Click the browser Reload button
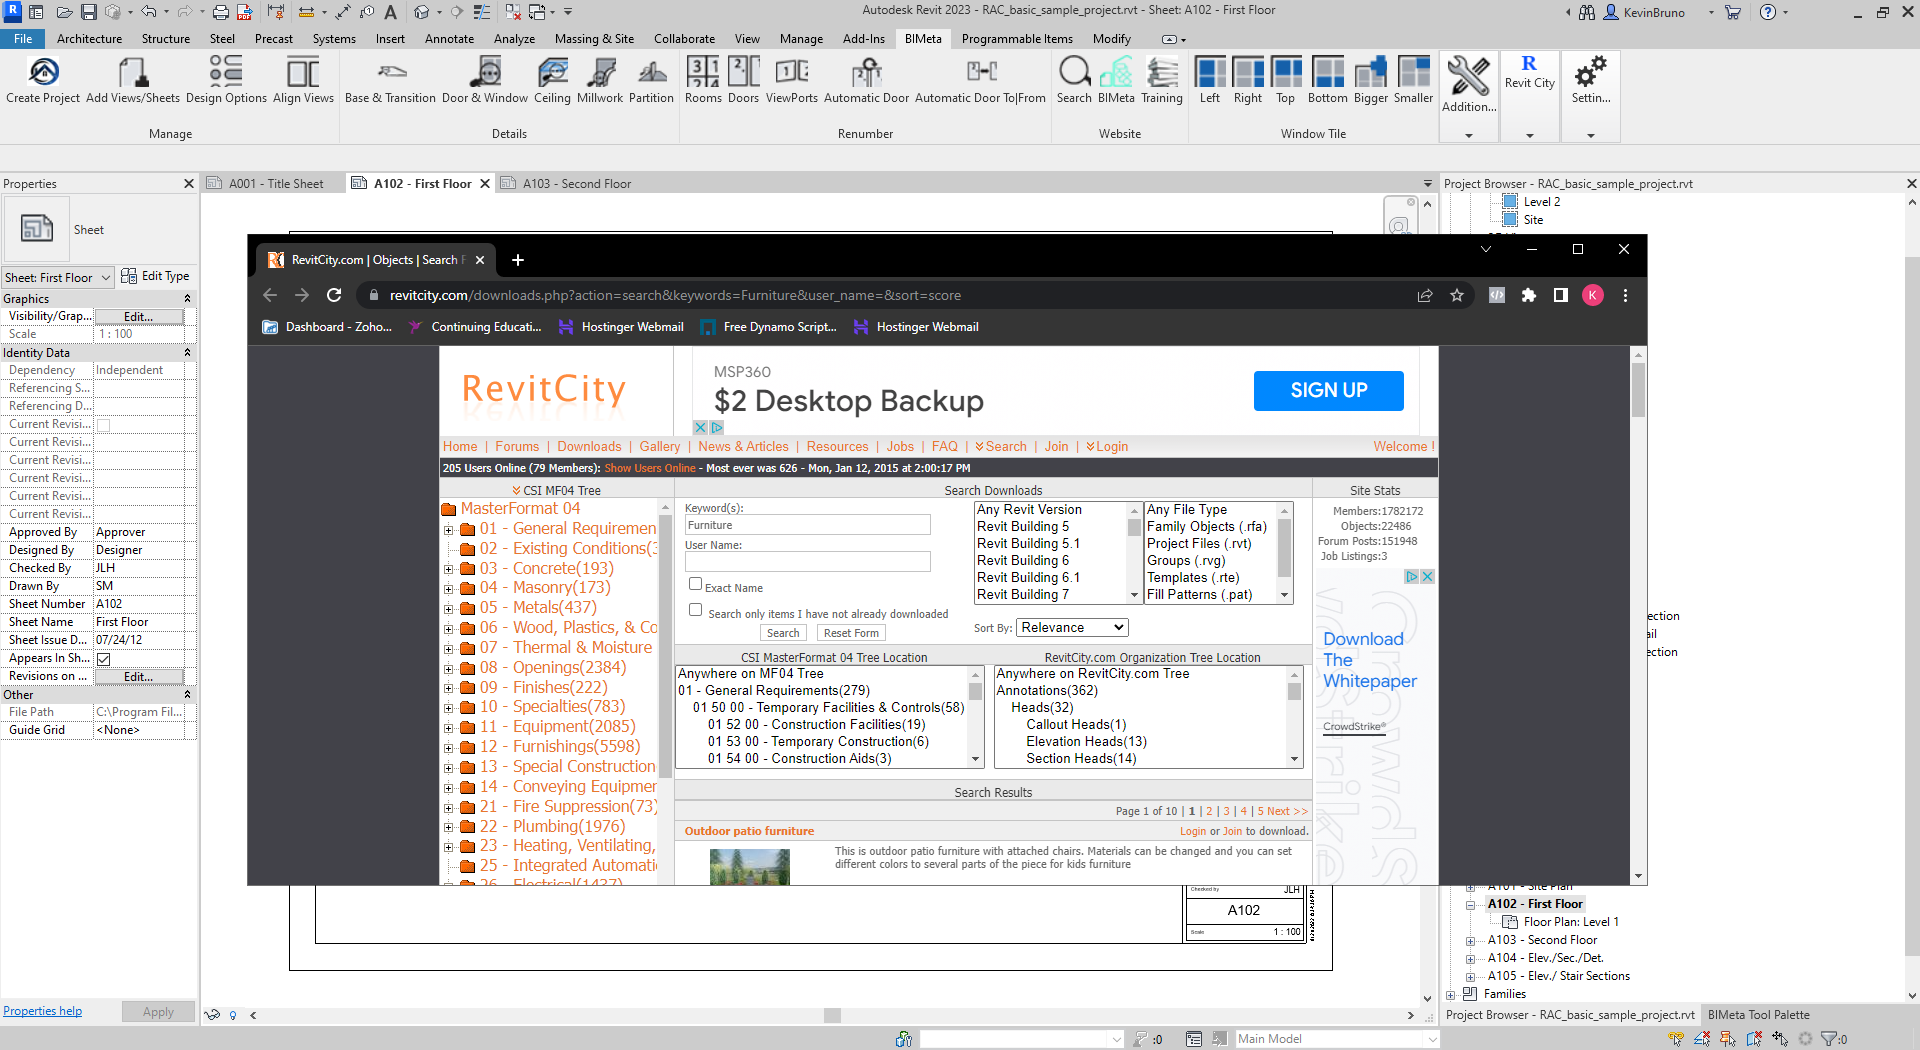Screen dimensions: 1920x1050 pos(334,295)
